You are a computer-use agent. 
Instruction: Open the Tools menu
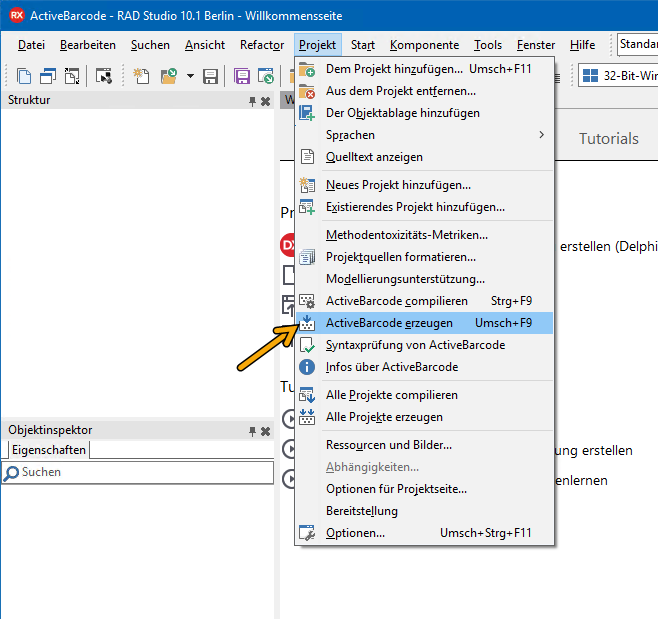point(488,45)
